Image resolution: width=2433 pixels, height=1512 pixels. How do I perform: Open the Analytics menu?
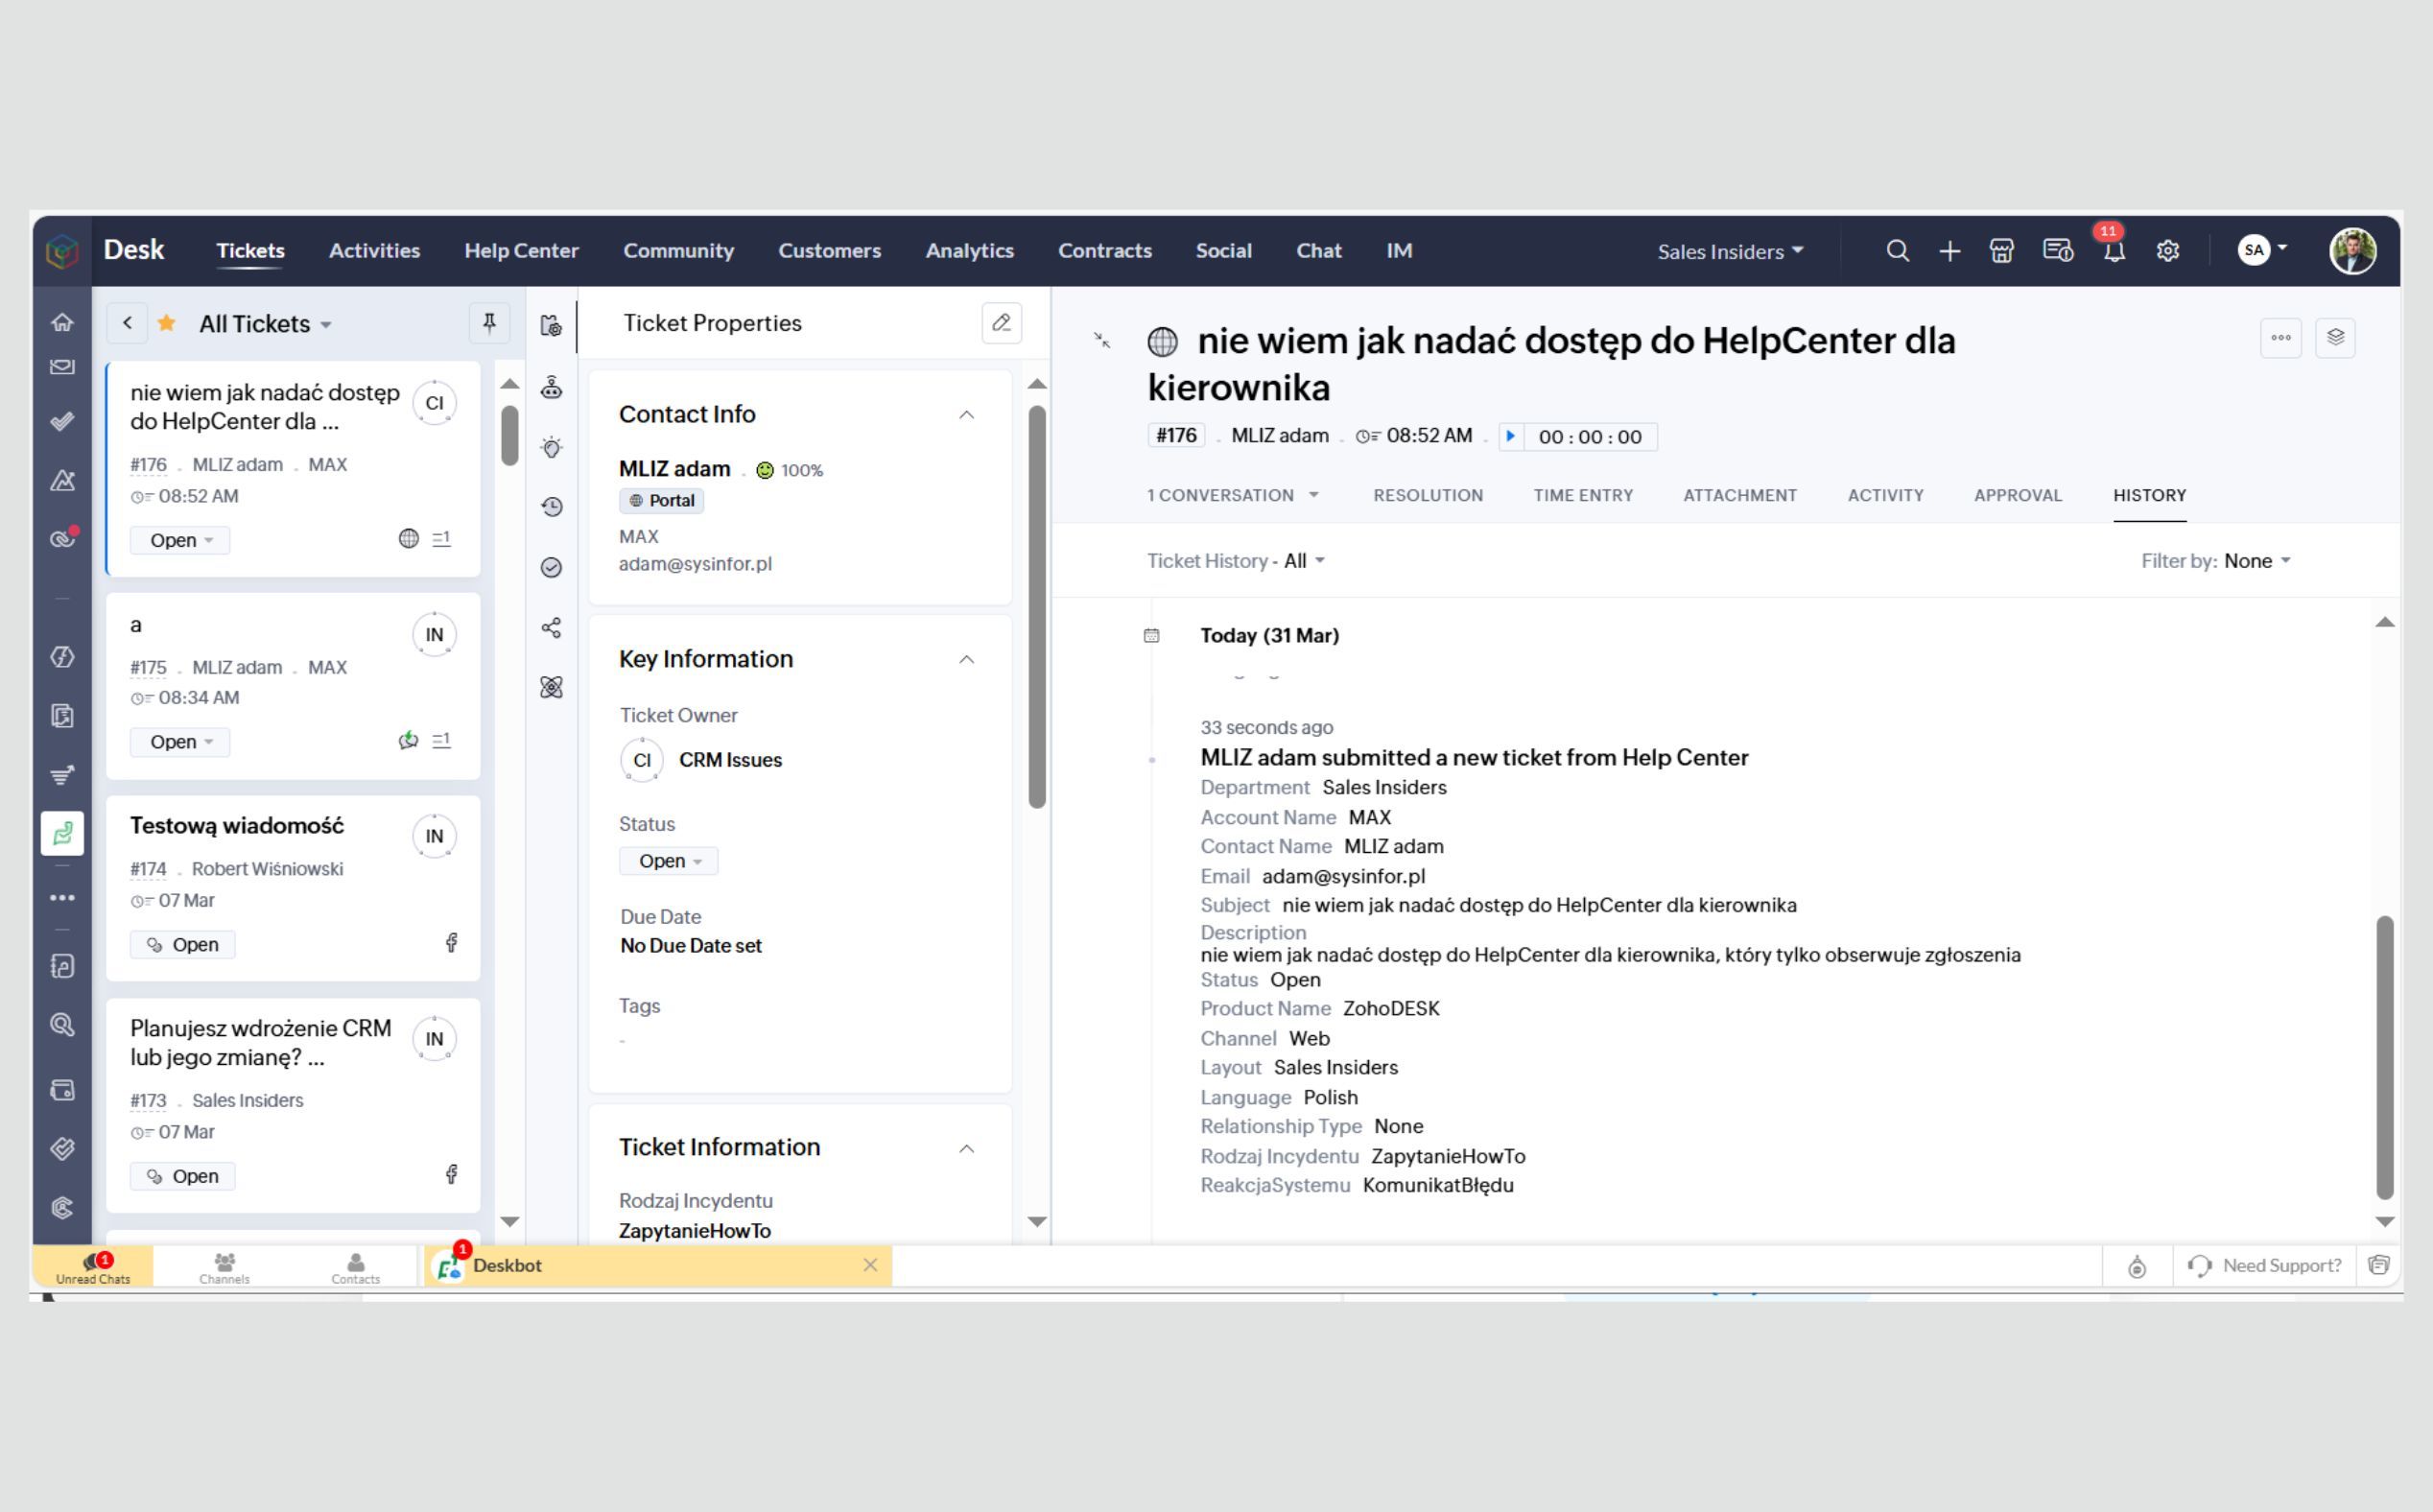969,251
